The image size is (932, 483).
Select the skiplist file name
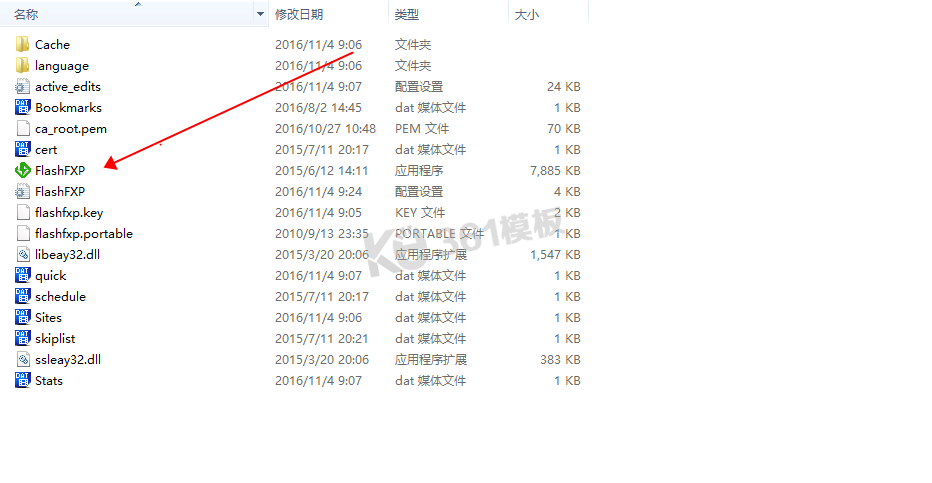55,339
